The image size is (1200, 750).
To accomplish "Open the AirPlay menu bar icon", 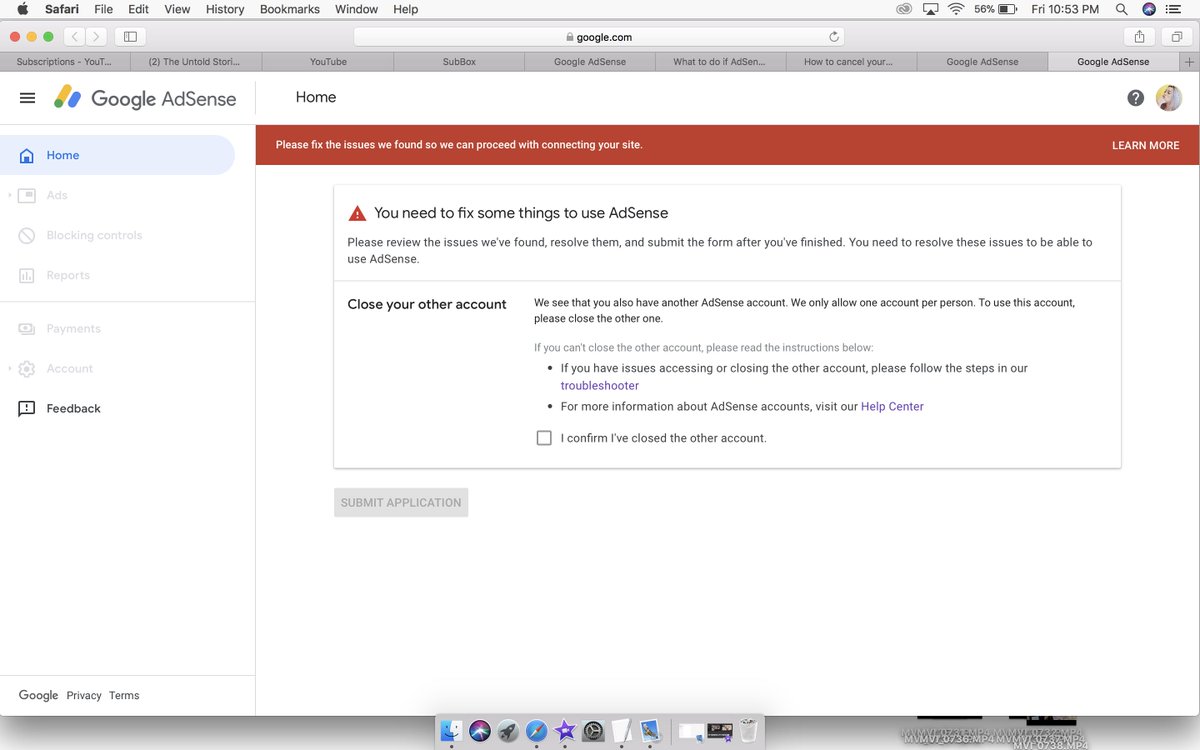I will 931,9.
